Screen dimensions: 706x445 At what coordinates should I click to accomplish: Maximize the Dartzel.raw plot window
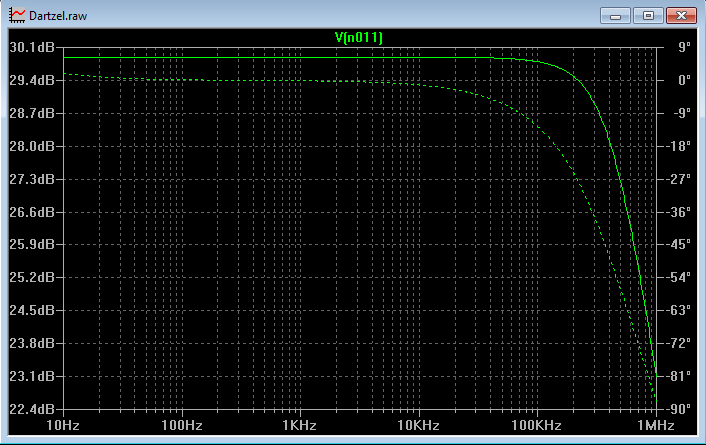648,16
